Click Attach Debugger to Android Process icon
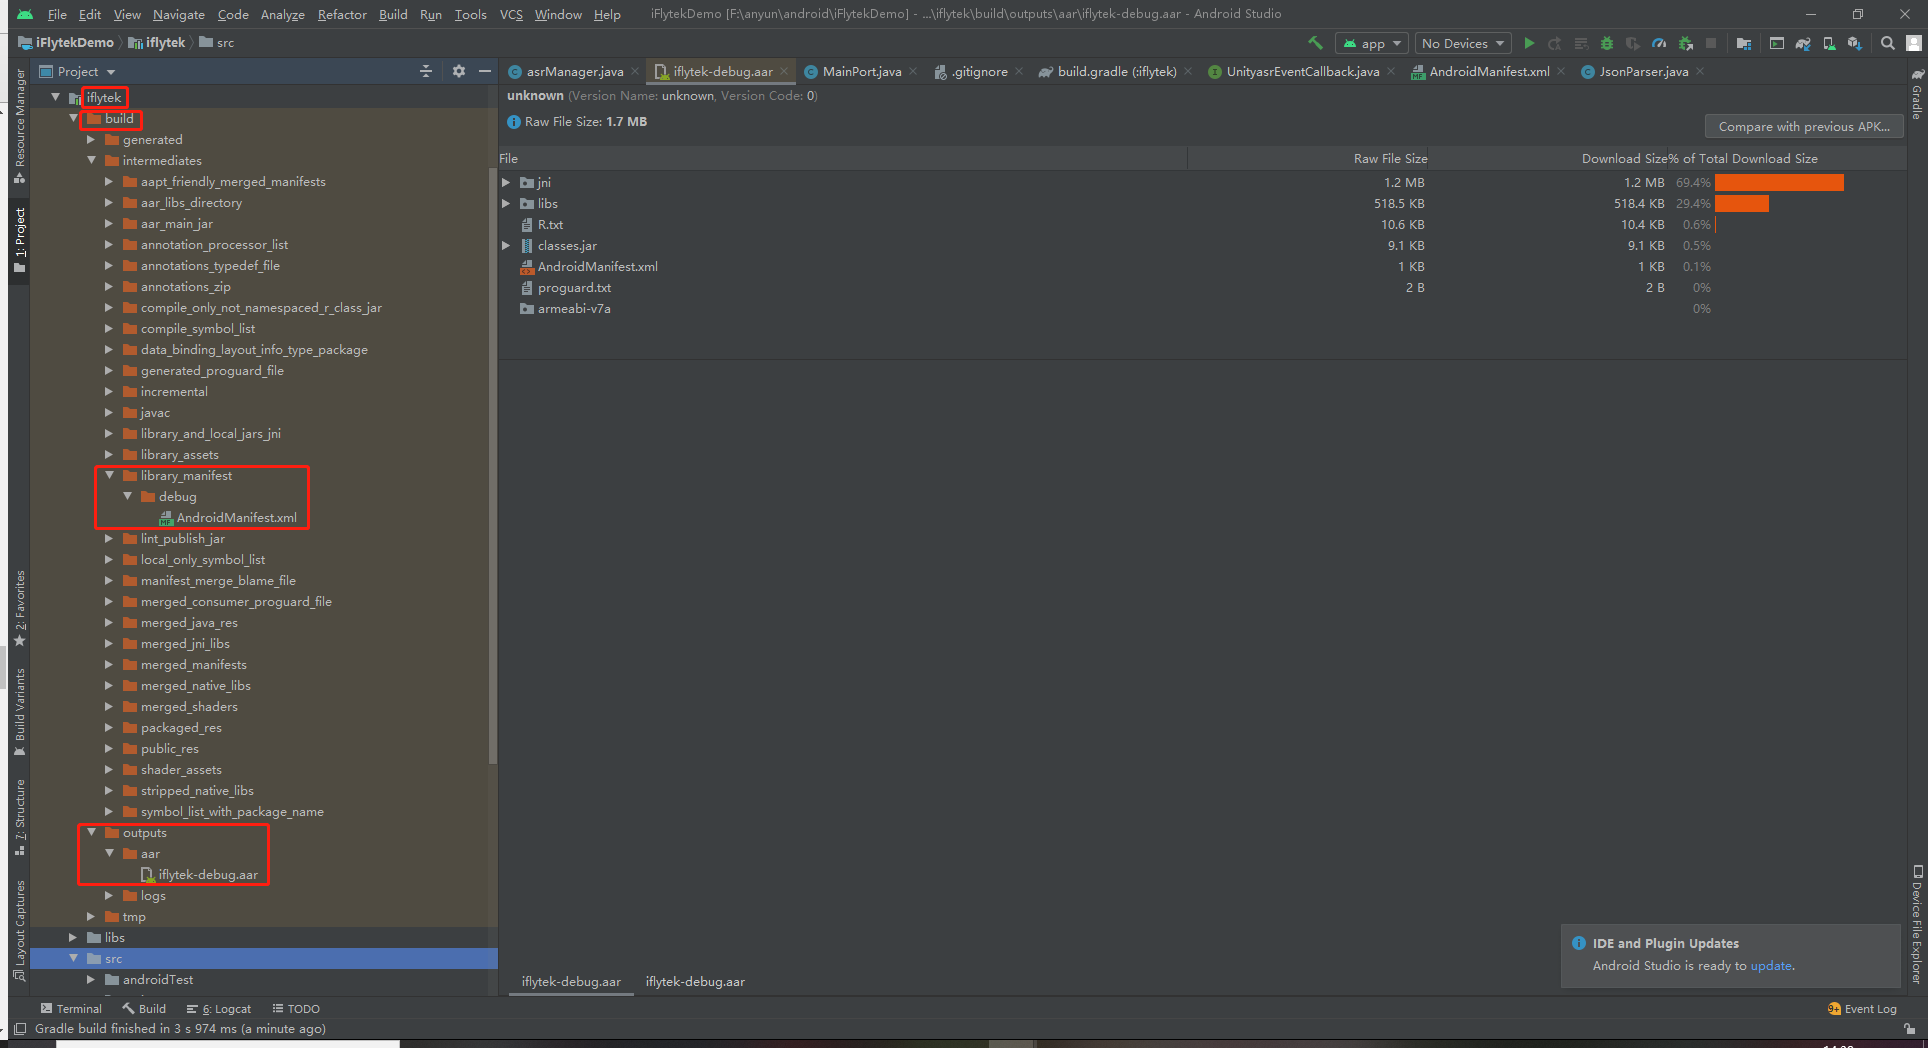Screen dimensions: 1928x1048 coord(1686,43)
